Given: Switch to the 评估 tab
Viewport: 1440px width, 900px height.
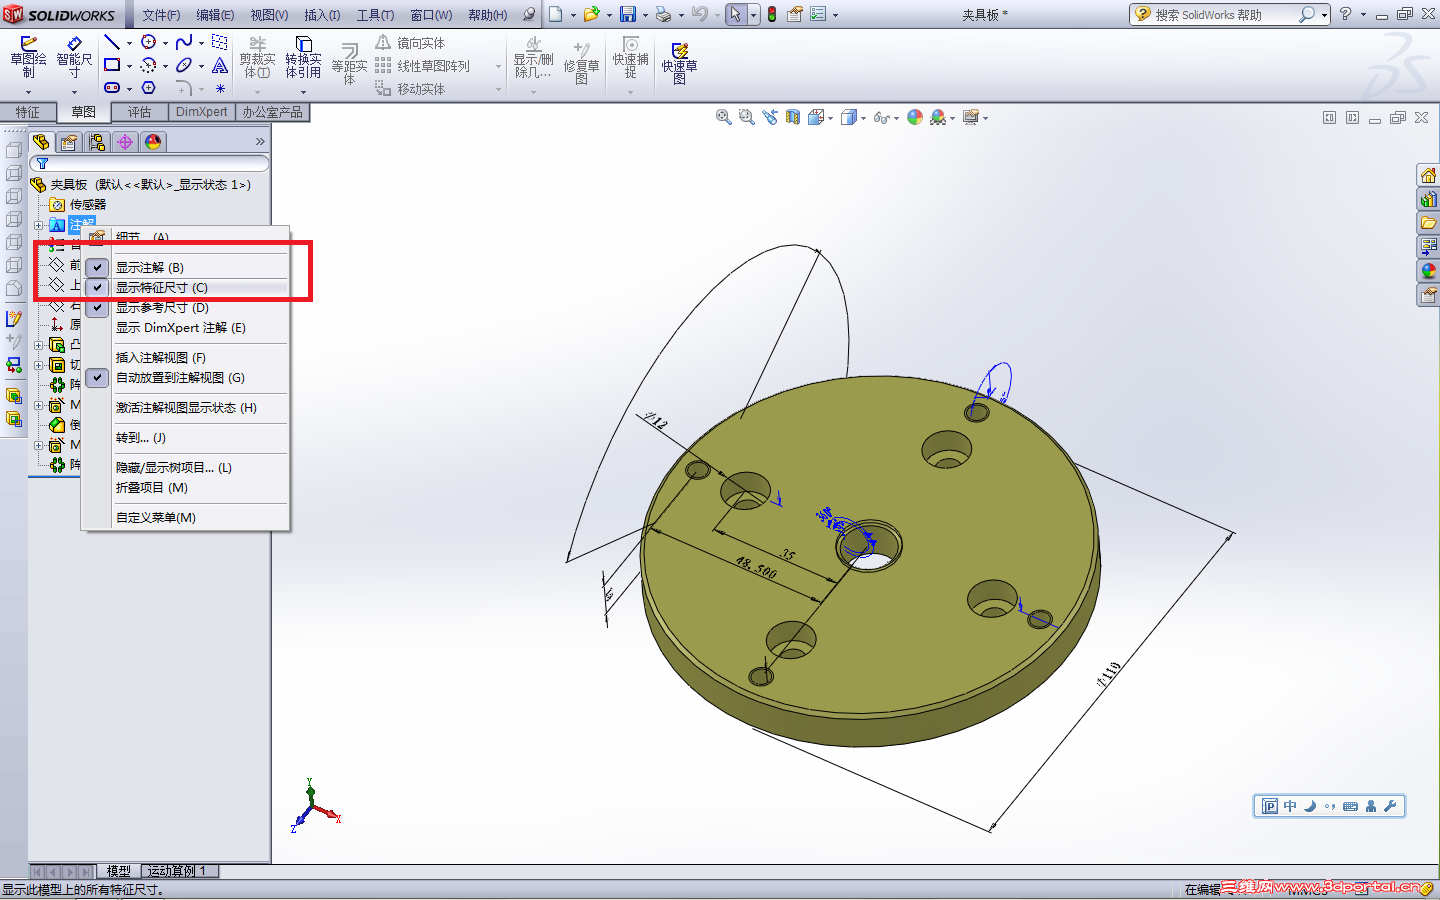Looking at the screenshot, I should [x=139, y=112].
